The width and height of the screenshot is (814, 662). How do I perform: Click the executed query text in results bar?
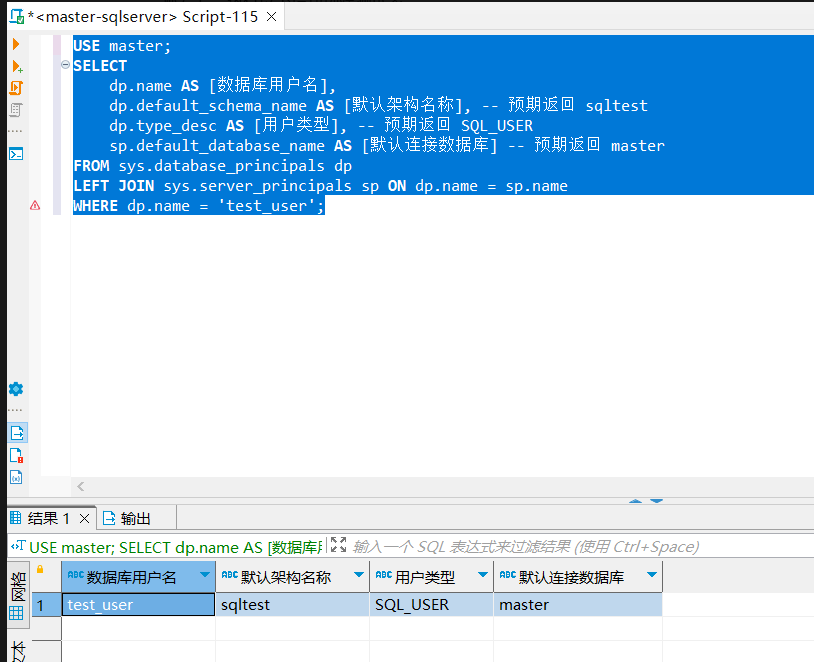(x=175, y=547)
